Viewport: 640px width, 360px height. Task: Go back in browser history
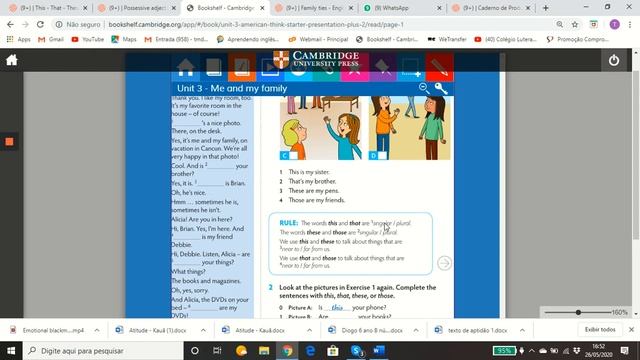(x=10, y=24)
